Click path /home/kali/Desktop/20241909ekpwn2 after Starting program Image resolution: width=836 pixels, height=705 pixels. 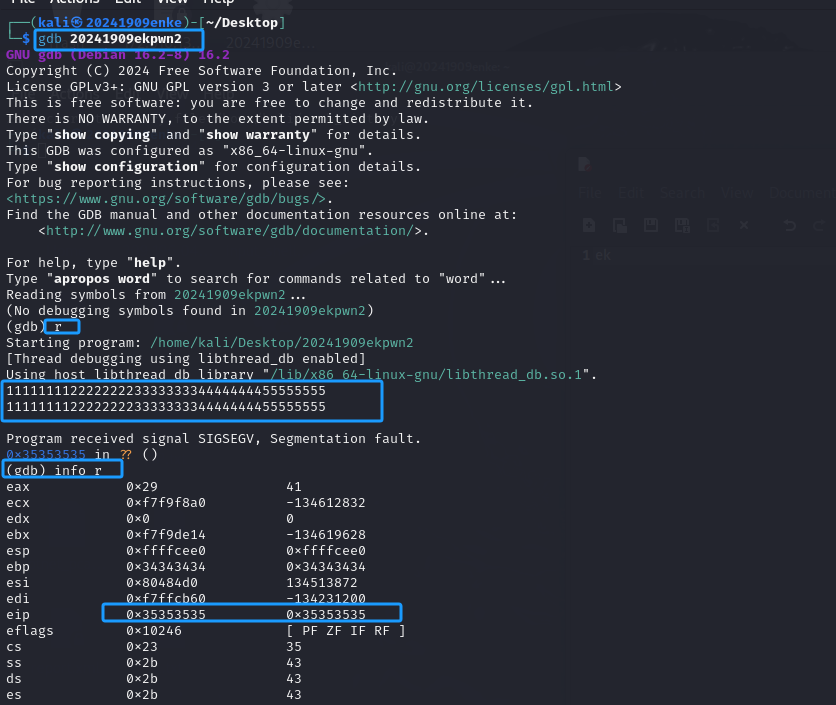[x=282, y=342]
